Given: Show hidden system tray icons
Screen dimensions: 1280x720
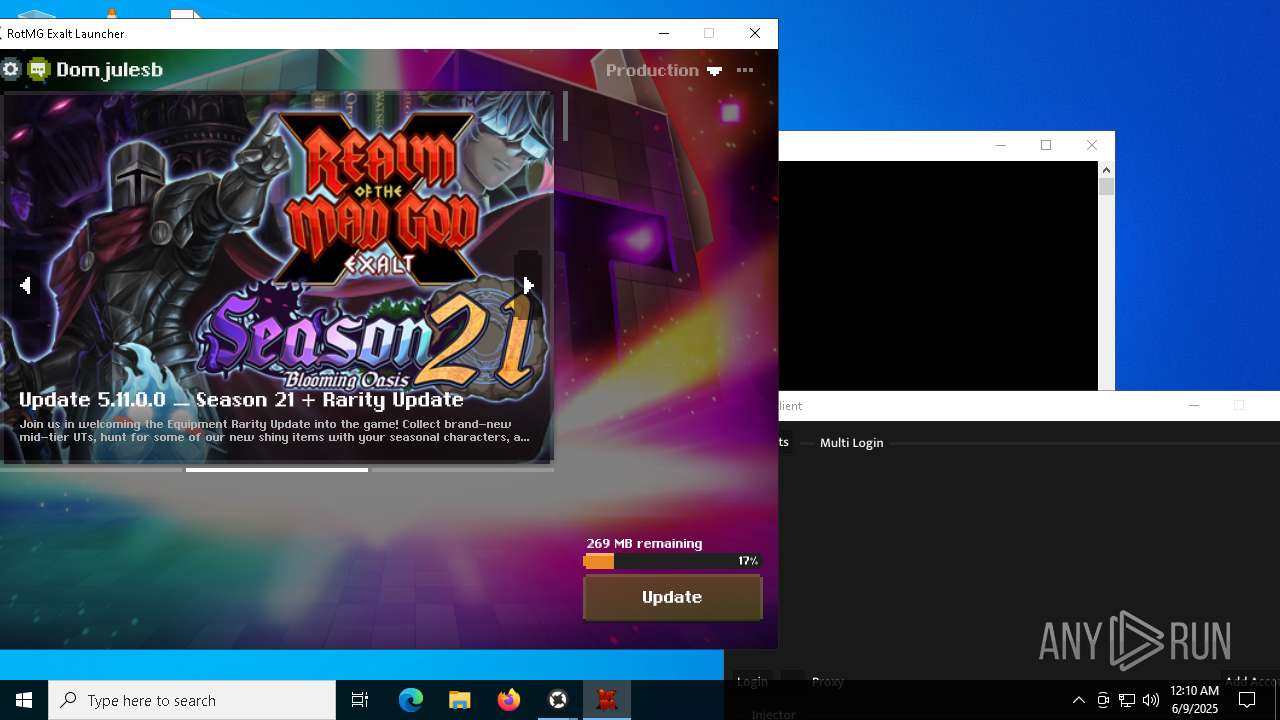Looking at the screenshot, I should click(x=1078, y=700).
